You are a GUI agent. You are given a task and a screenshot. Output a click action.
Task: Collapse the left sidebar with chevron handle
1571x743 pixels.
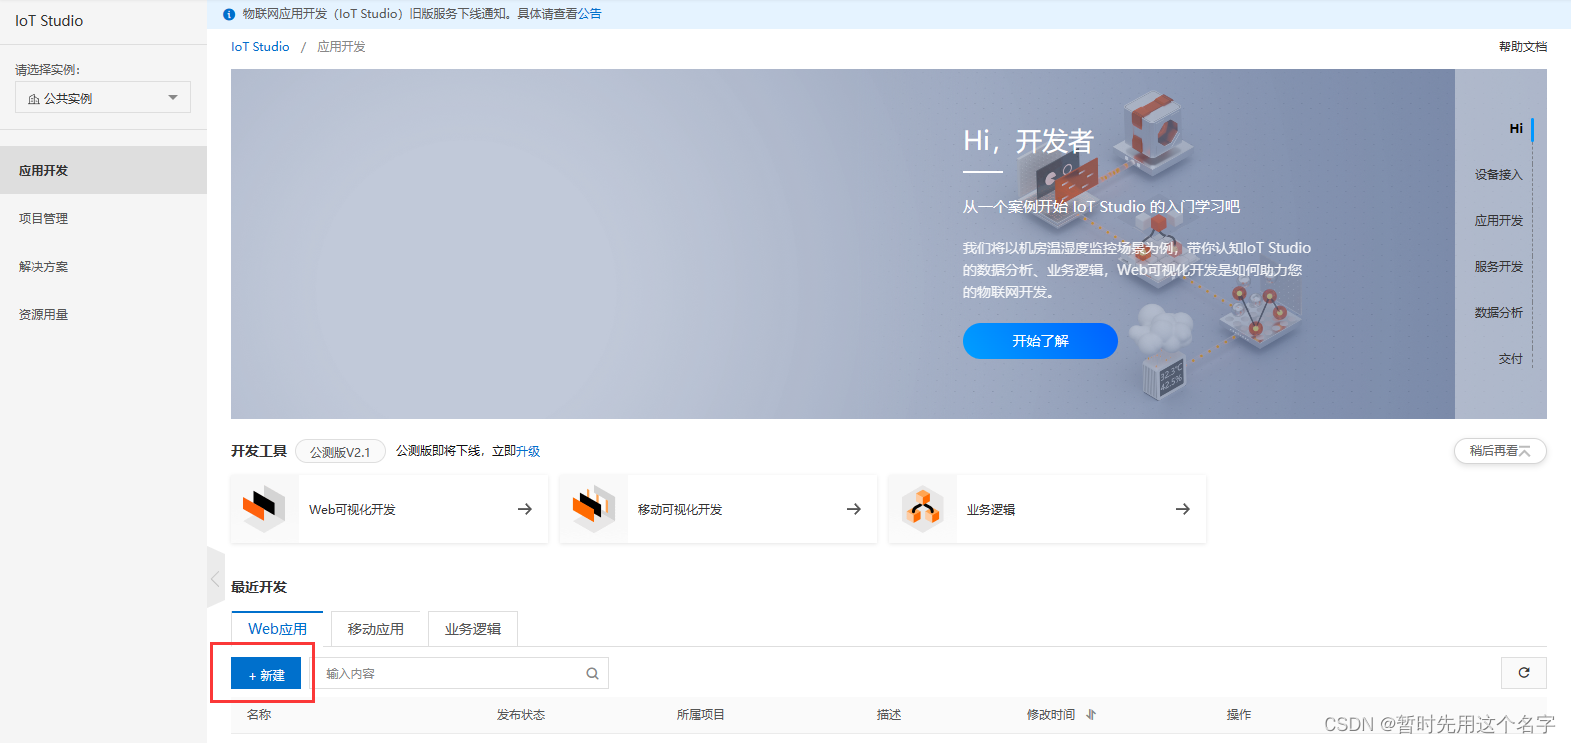216,578
